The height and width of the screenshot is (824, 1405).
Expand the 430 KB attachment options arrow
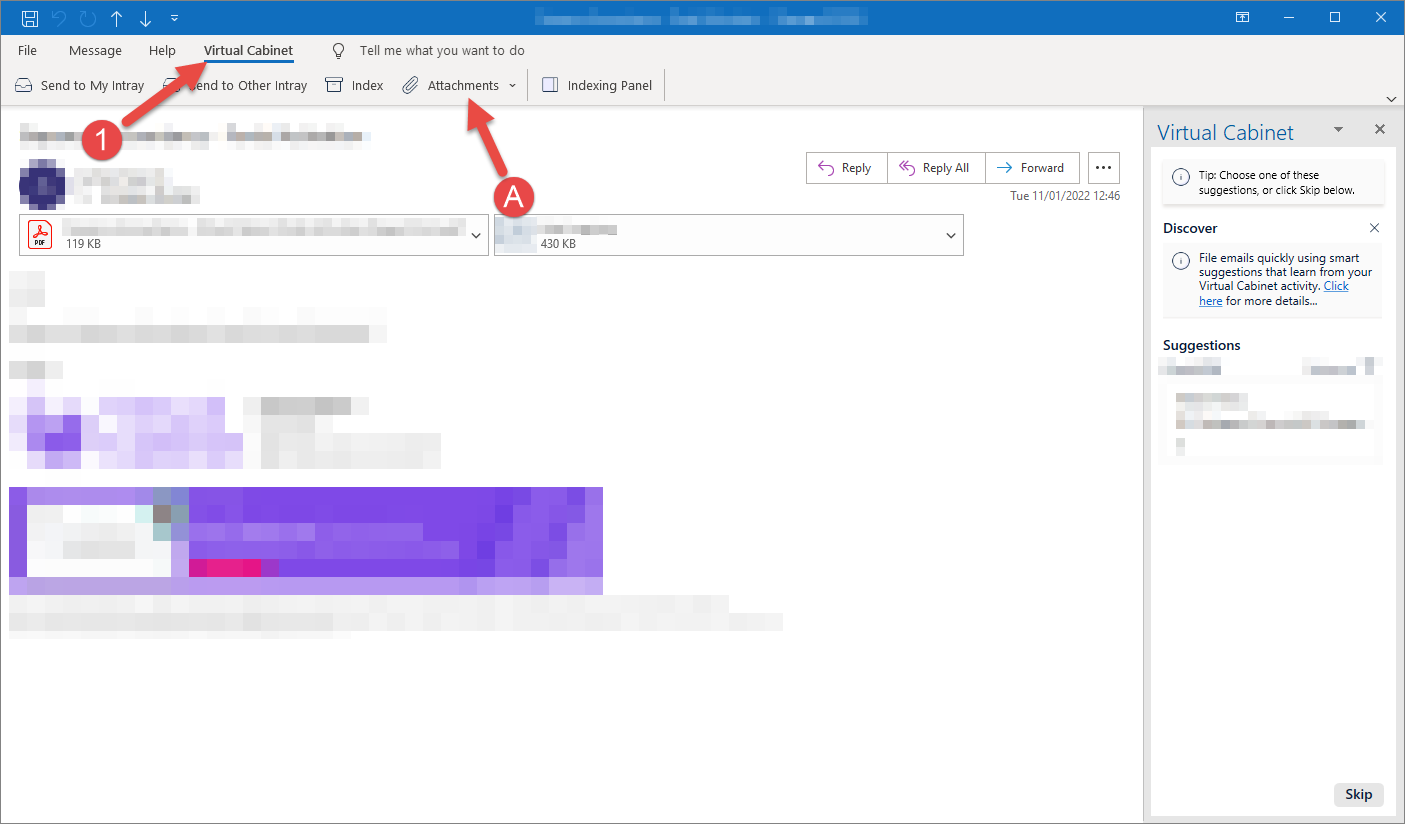pos(951,235)
